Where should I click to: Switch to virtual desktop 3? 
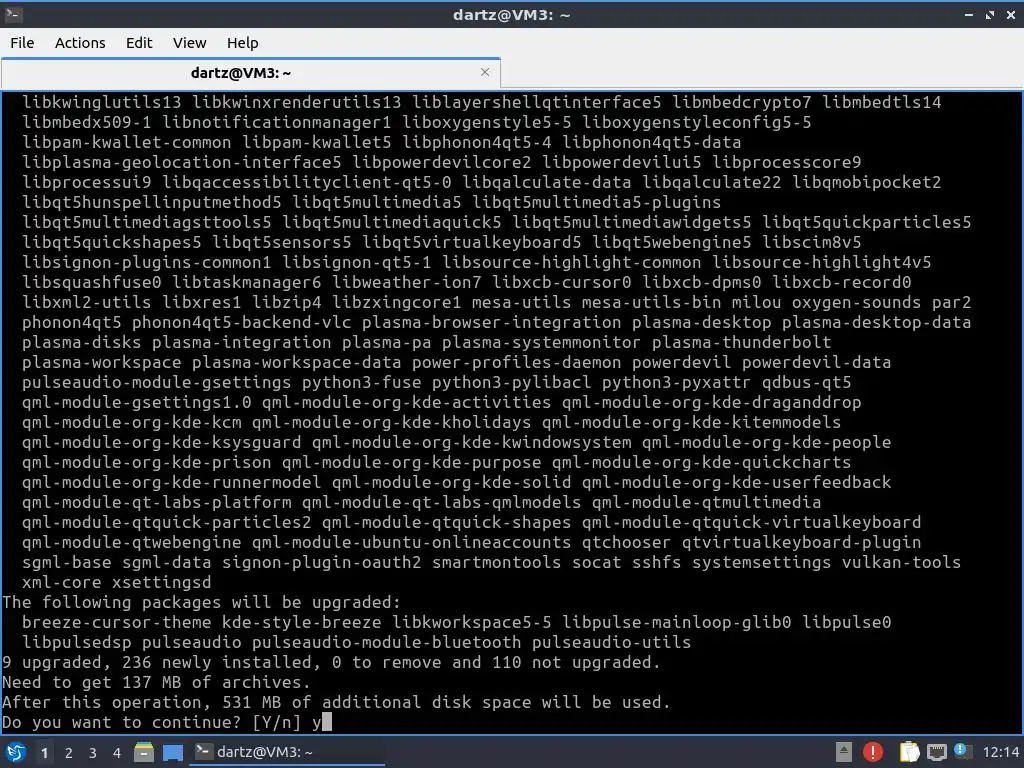coord(93,753)
